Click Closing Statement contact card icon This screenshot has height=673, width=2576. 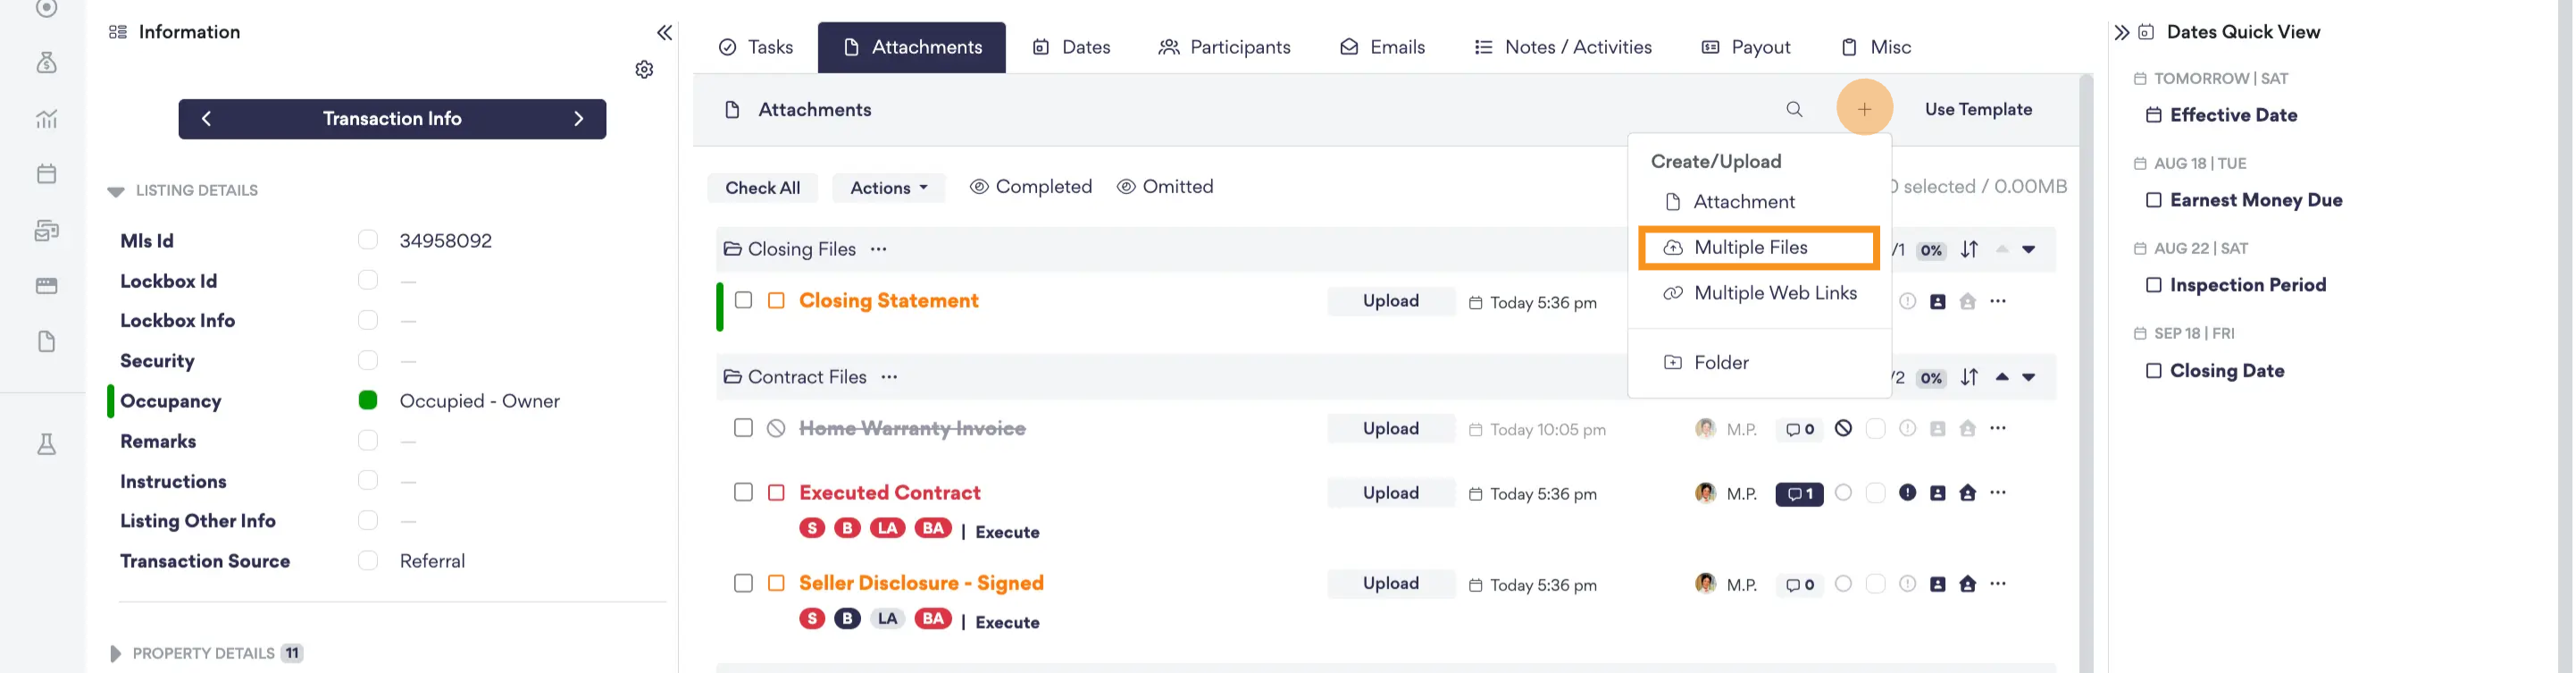1937,301
